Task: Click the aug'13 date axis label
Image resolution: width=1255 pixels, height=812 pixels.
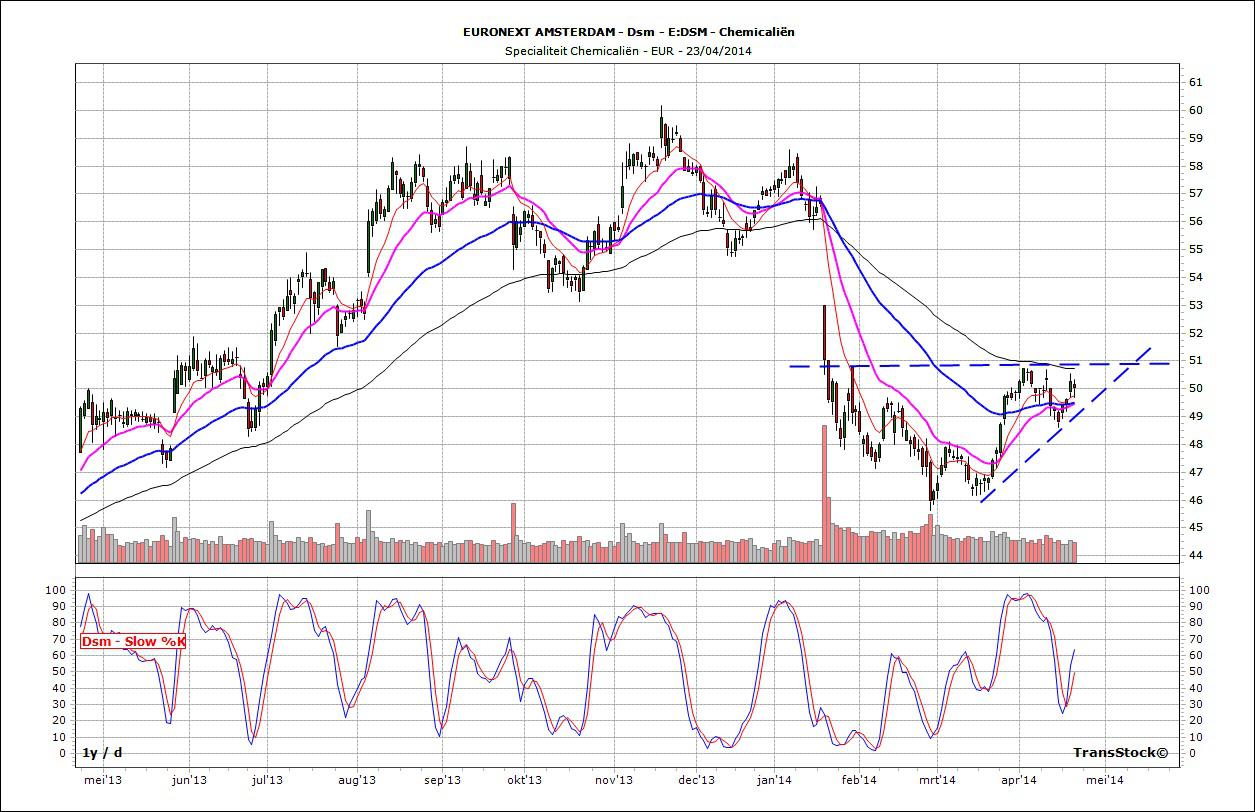Action: click(356, 779)
